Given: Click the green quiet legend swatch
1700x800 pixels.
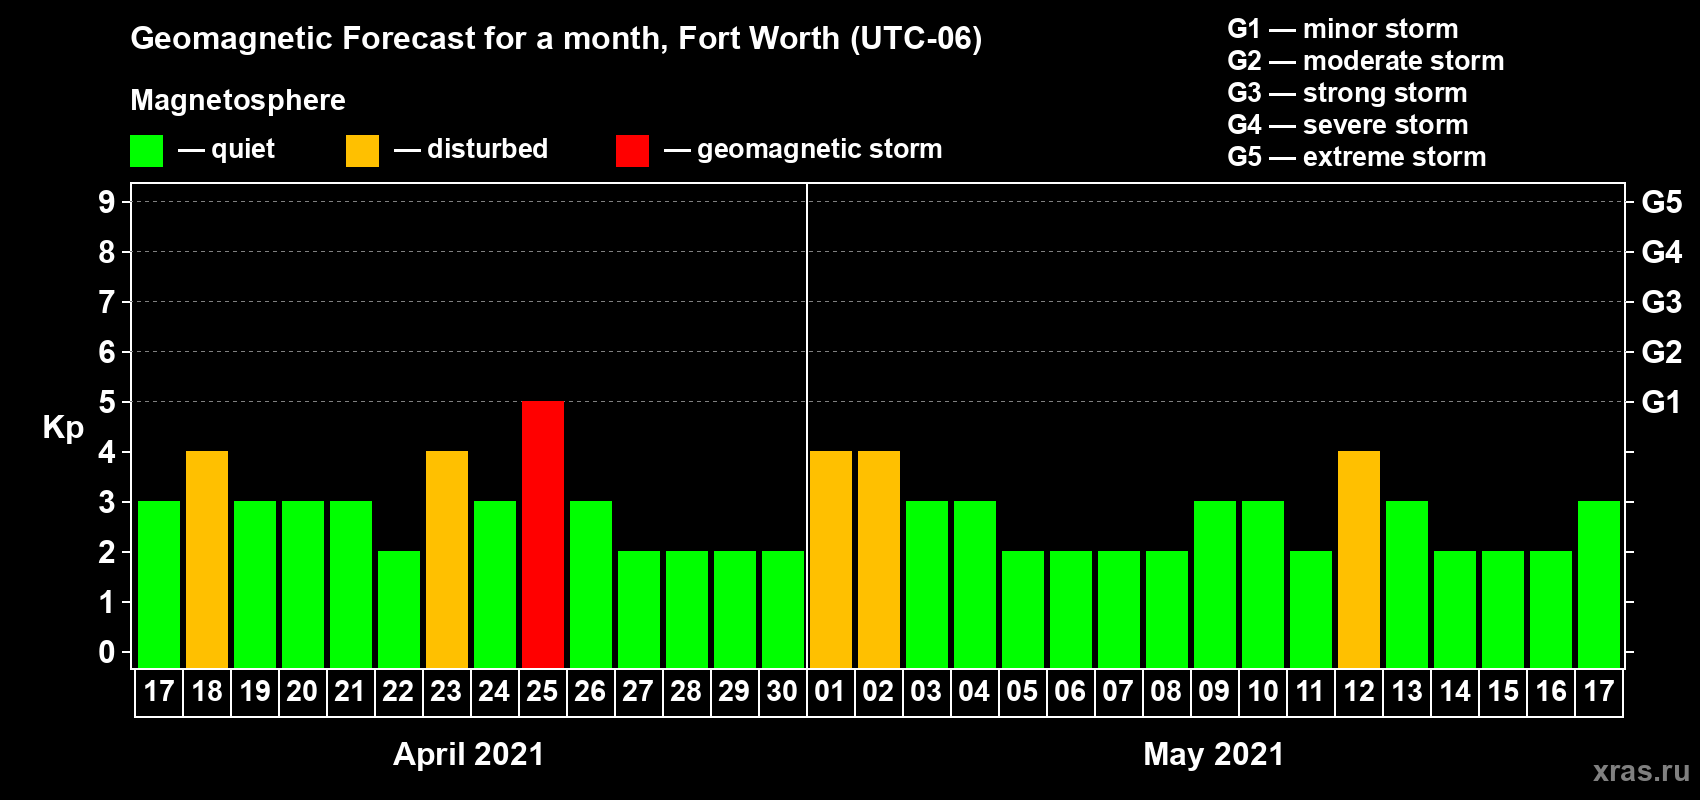Looking at the screenshot, I should coord(146,151).
